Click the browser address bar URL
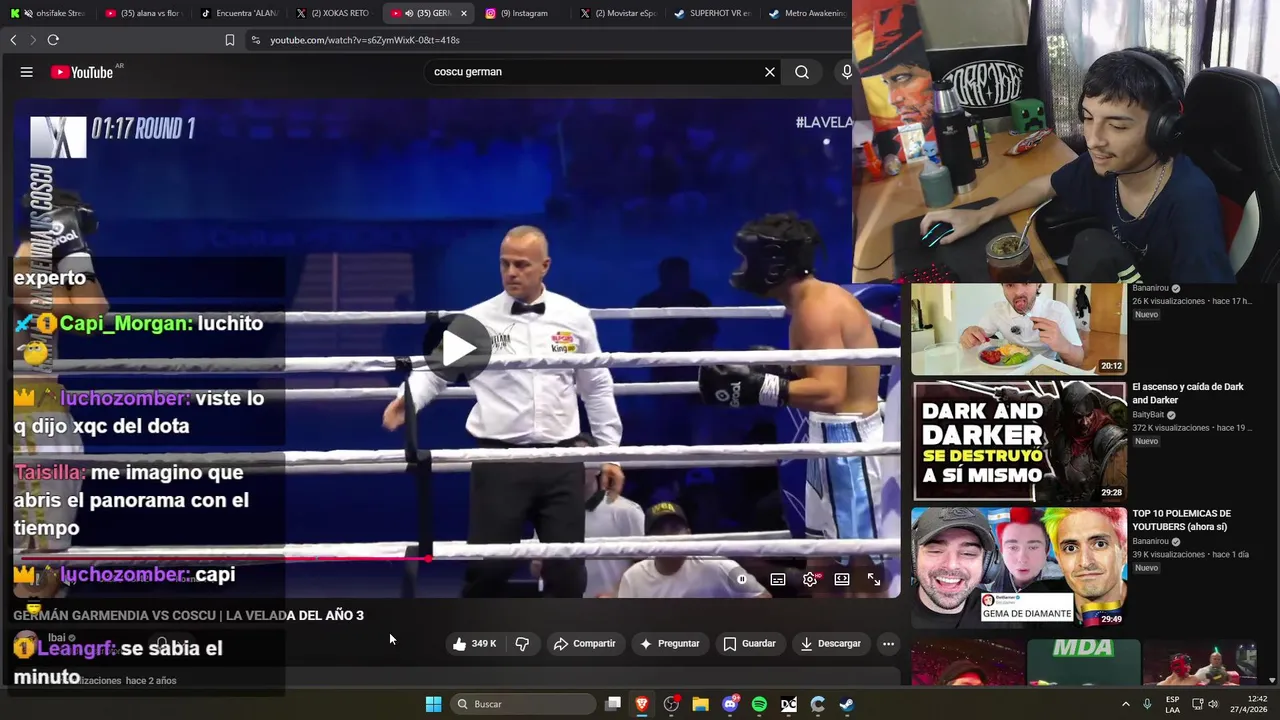1280x720 pixels. [x=365, y=40]
